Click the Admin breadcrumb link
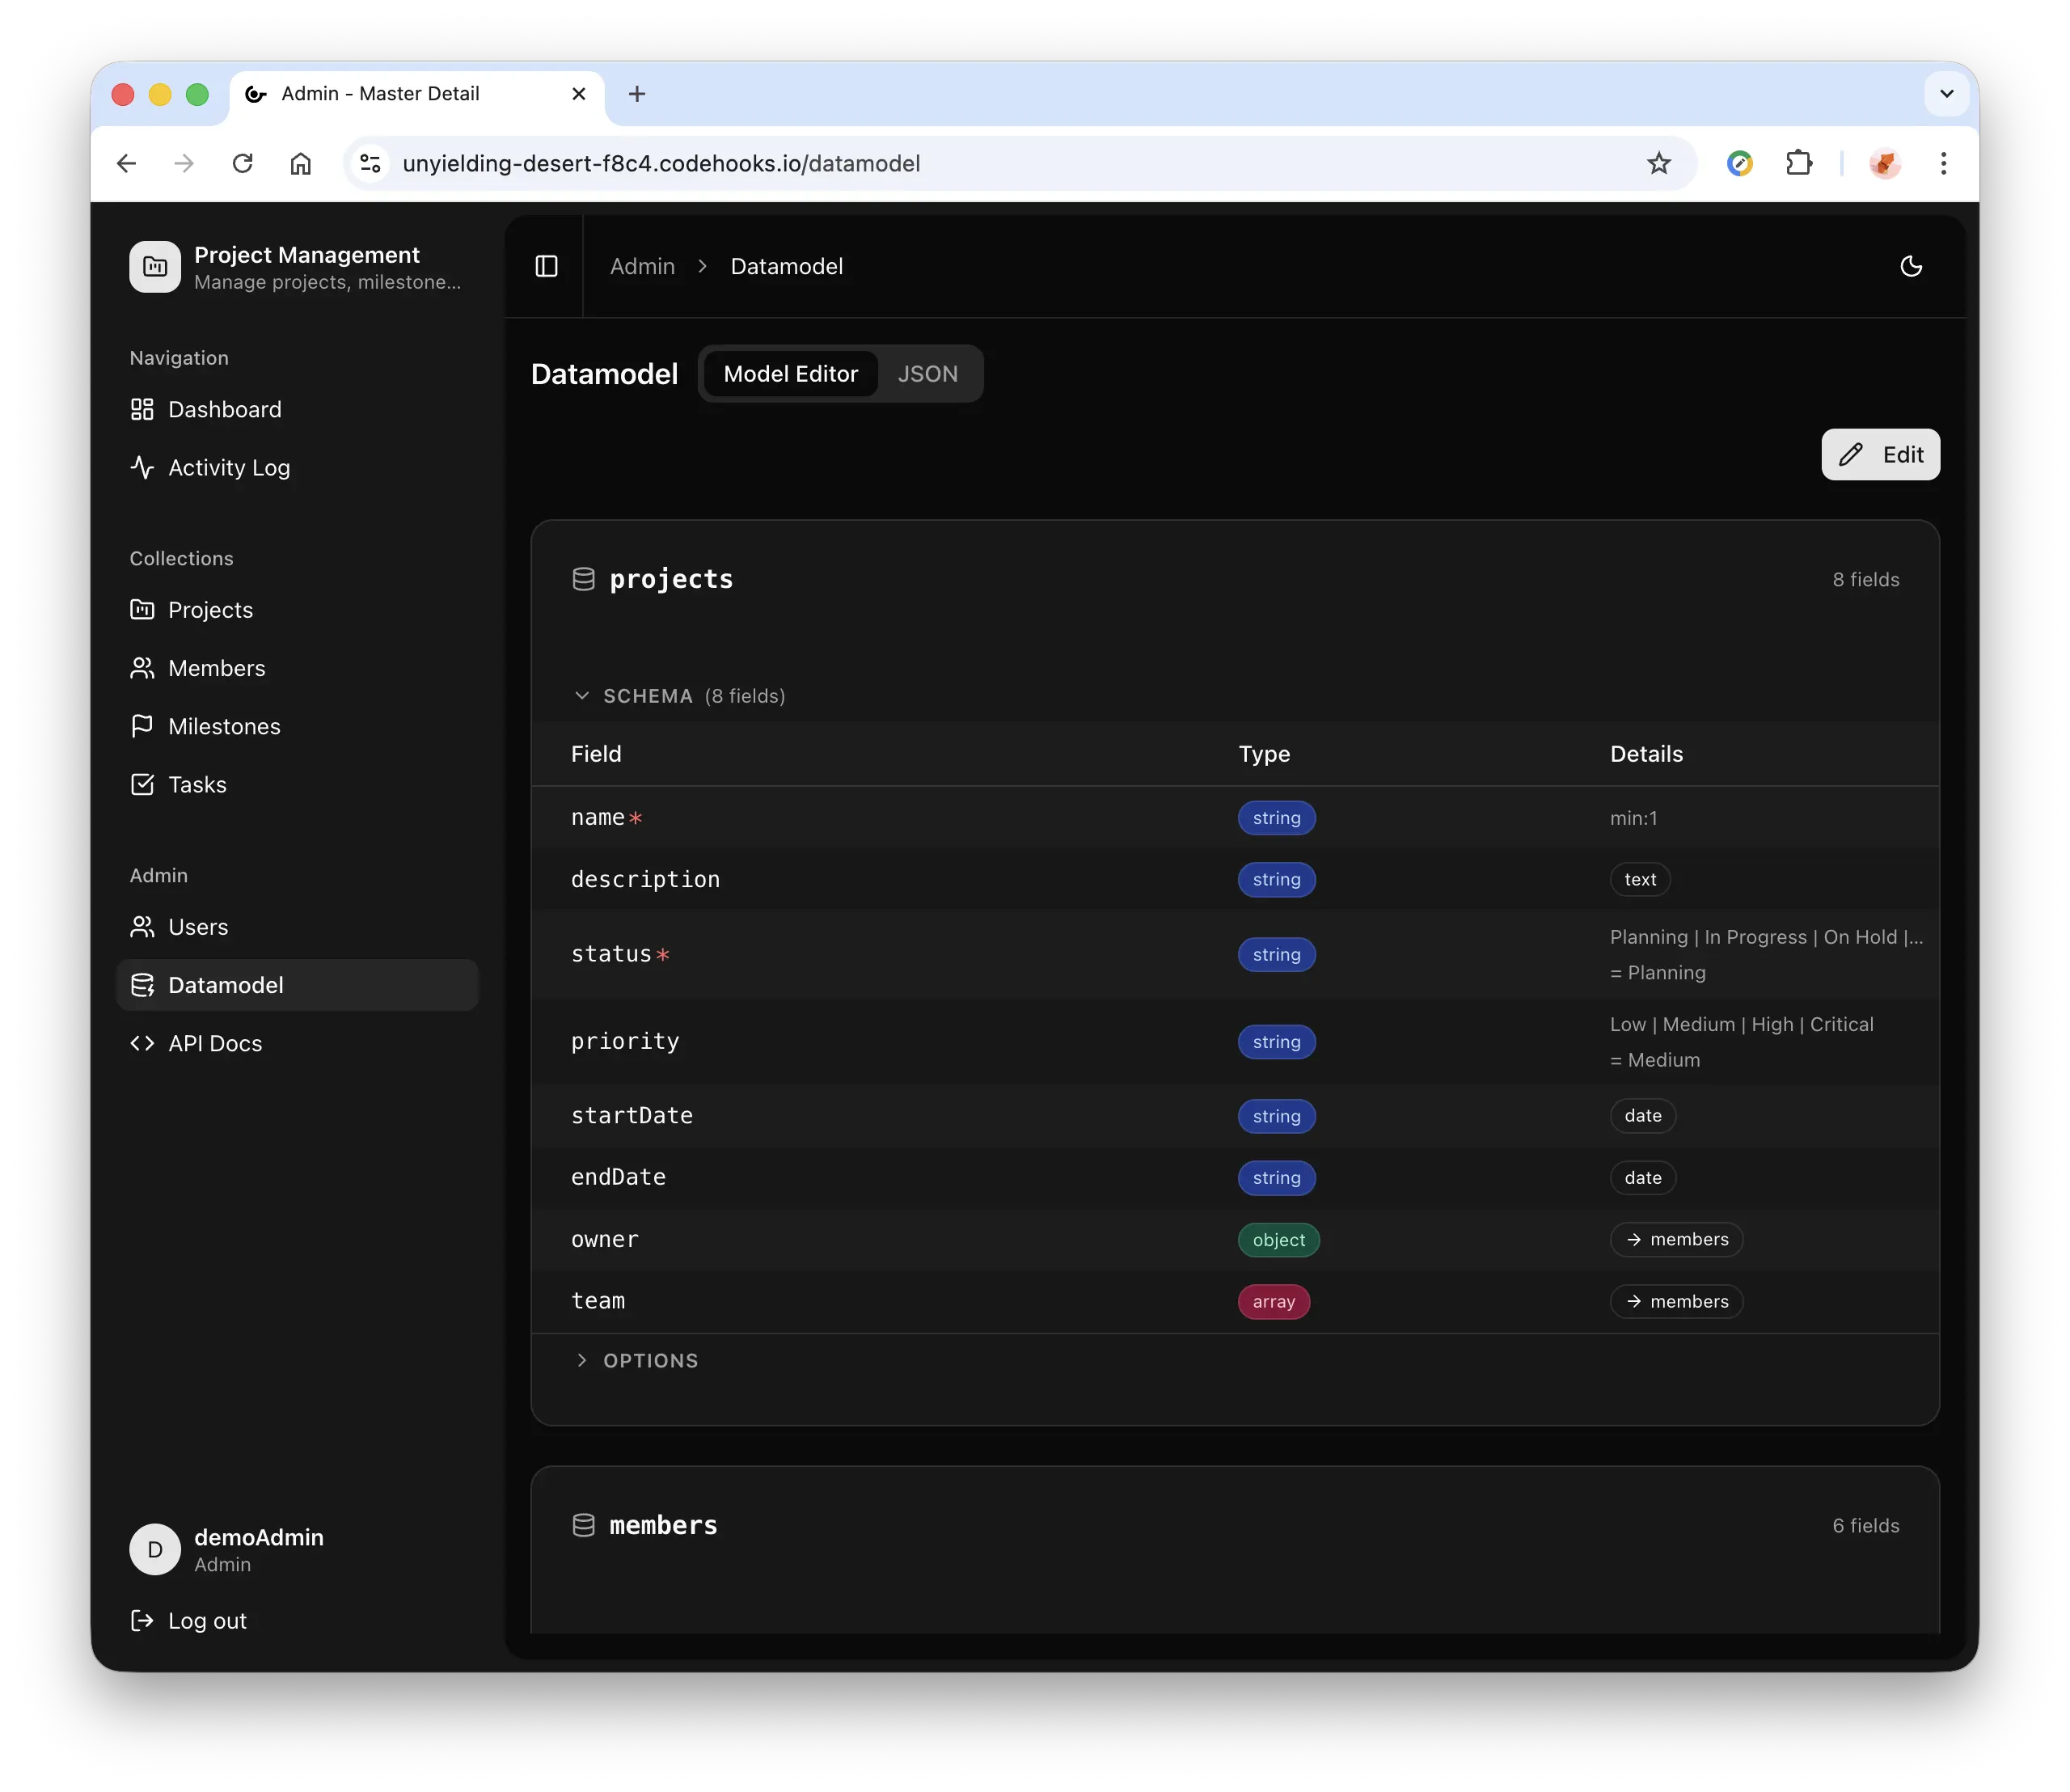Screen dimensions: 2070x1792 click(x=642, y=266)
